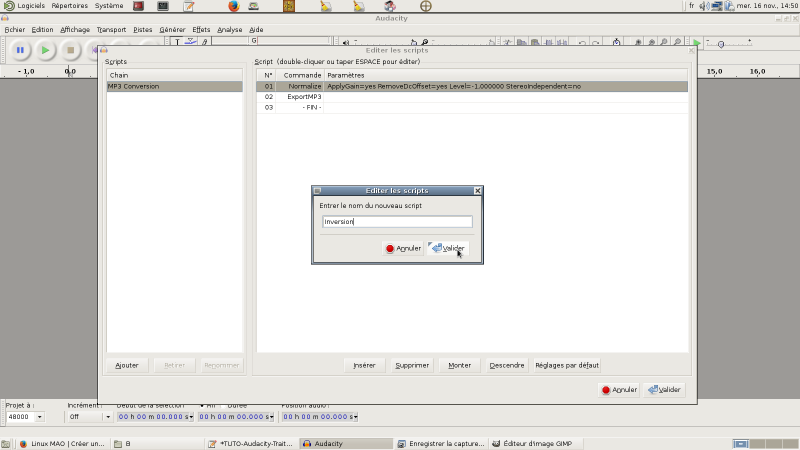Screen dimensions: 800x450
Task: Click the new script name input field
Action: point(397,221)
